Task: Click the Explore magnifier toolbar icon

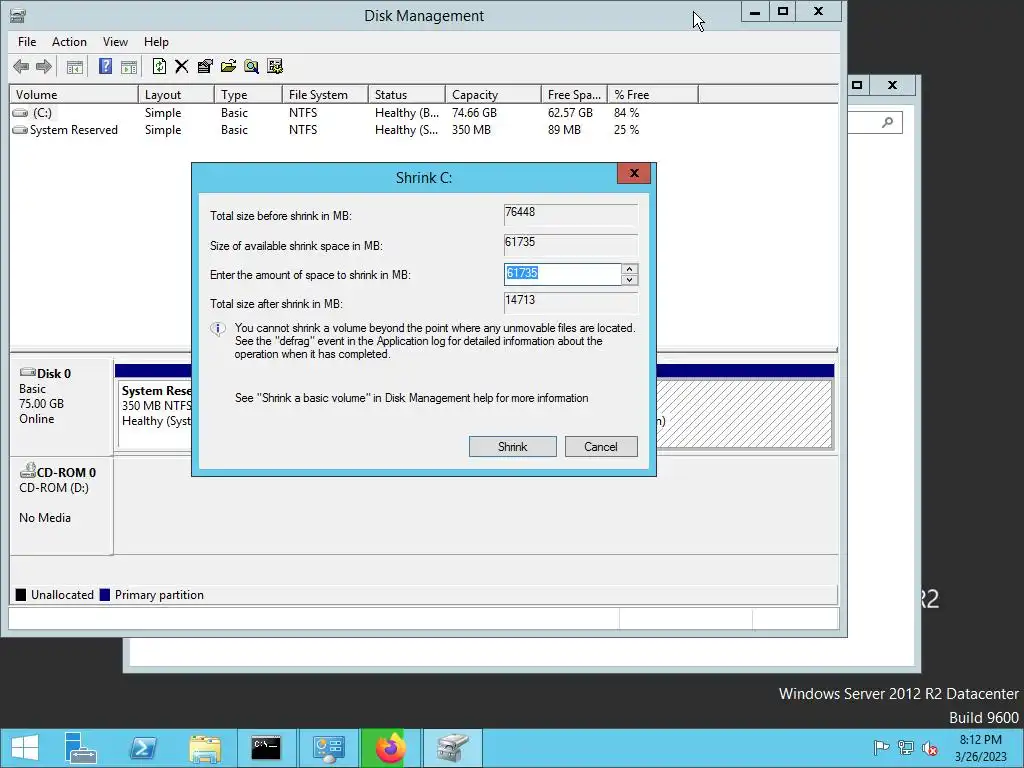Action: 251,66
